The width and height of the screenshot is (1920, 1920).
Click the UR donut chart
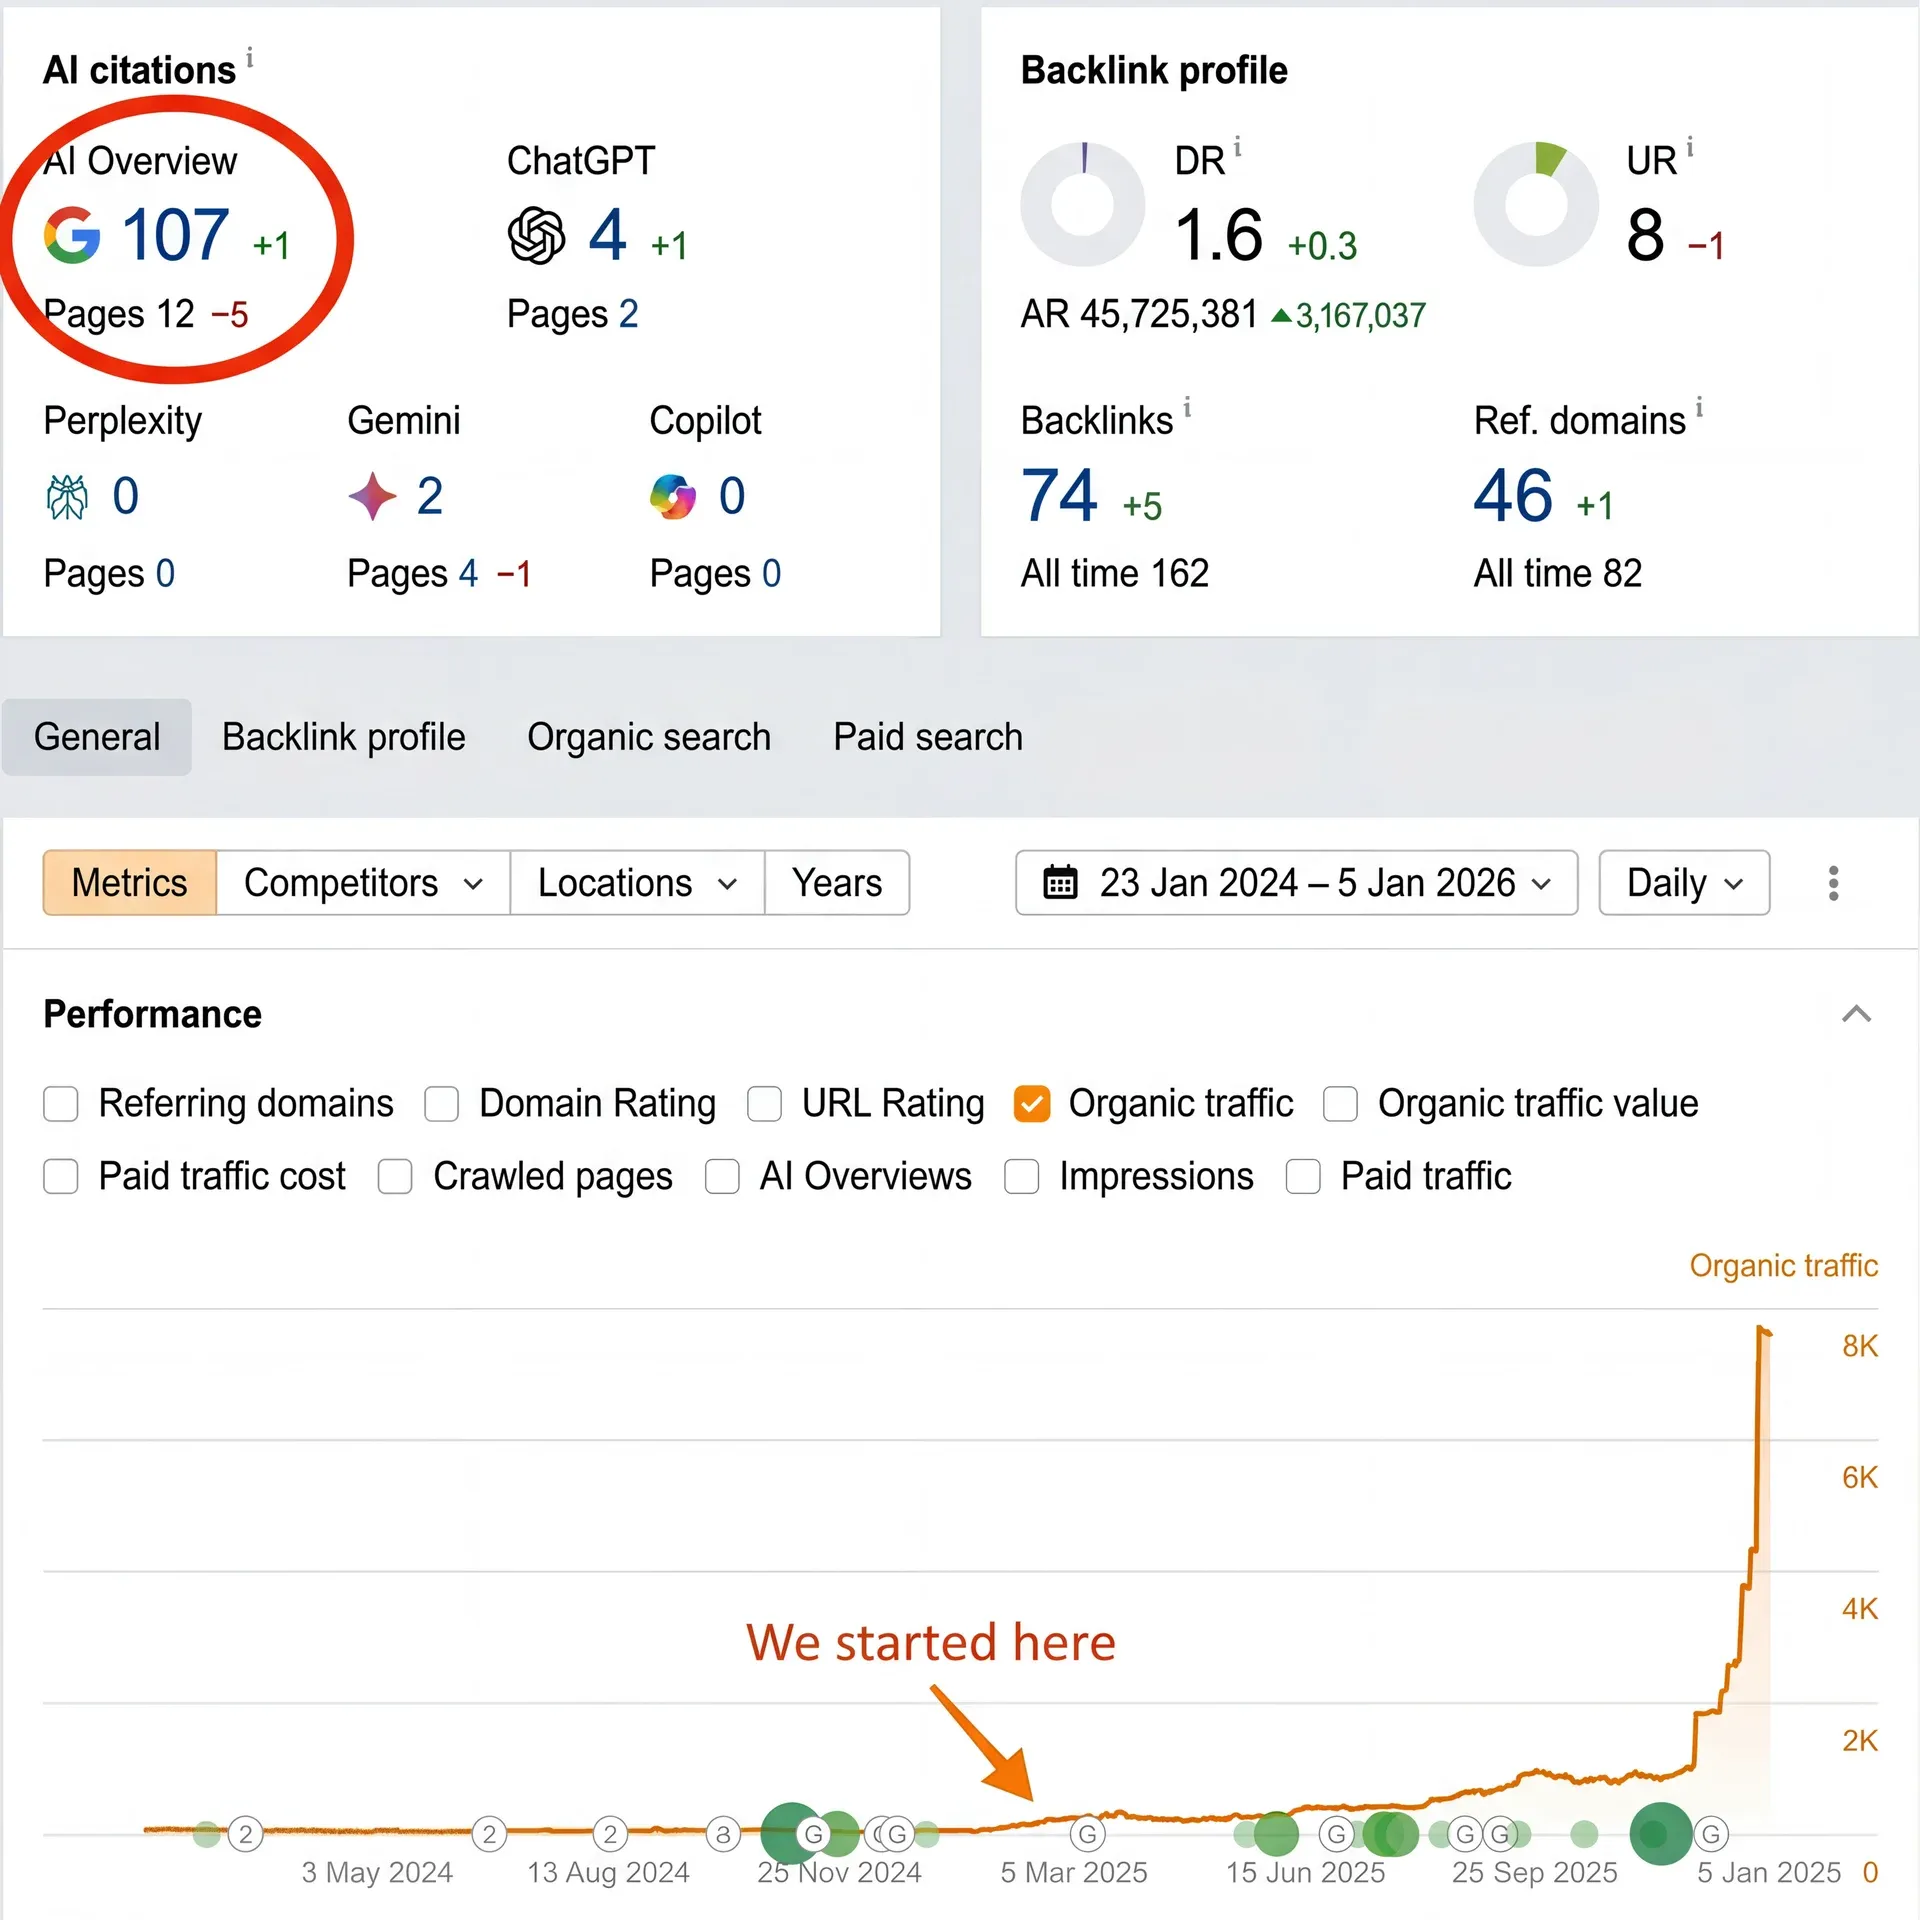click(1537, 204)
